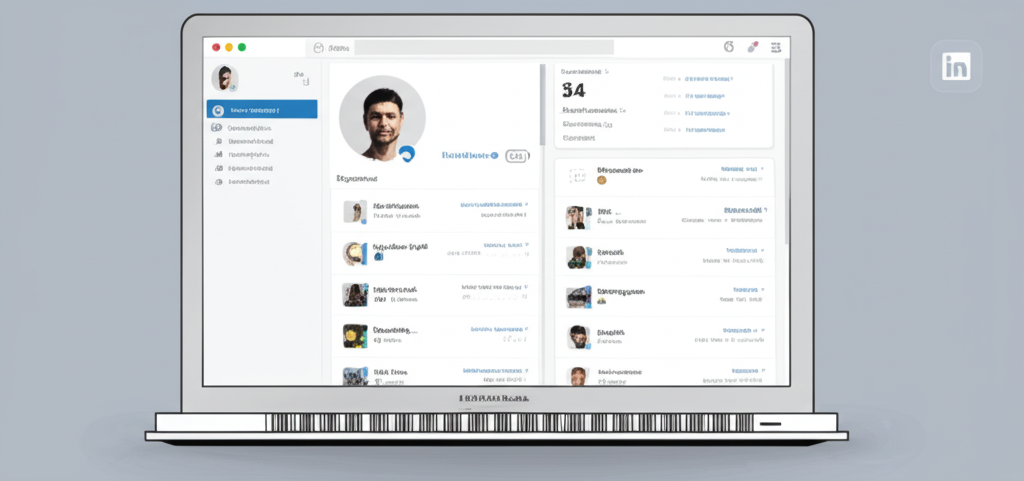Click the blue badge on large profile photo

[x=407, y=153]
